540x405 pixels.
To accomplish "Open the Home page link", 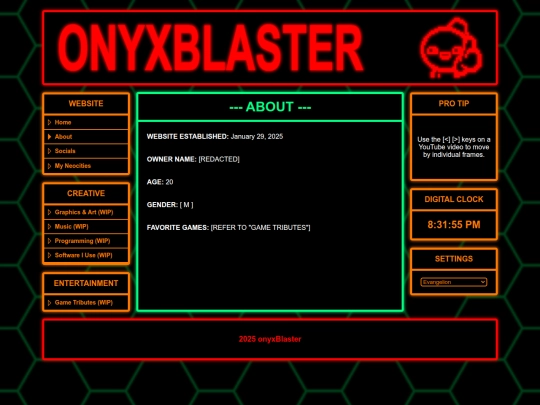I will [x=63, y=122].
